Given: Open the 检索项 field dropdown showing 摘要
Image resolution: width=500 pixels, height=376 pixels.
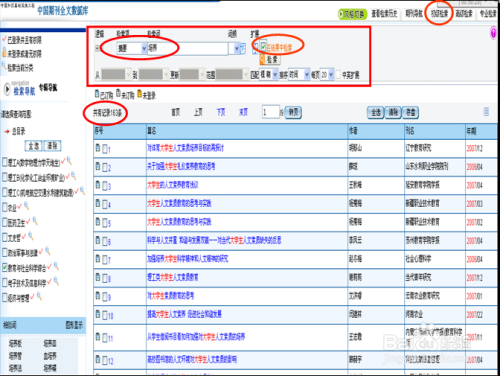Looking at the screenshot, I should point(132,48).
